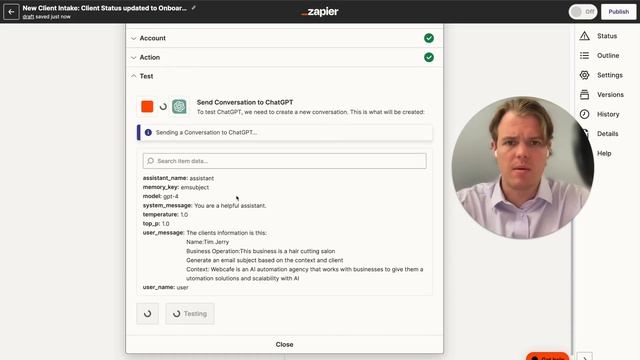Collapse the Test section chevron
The image size is (640, 360).
click(133, 76)
